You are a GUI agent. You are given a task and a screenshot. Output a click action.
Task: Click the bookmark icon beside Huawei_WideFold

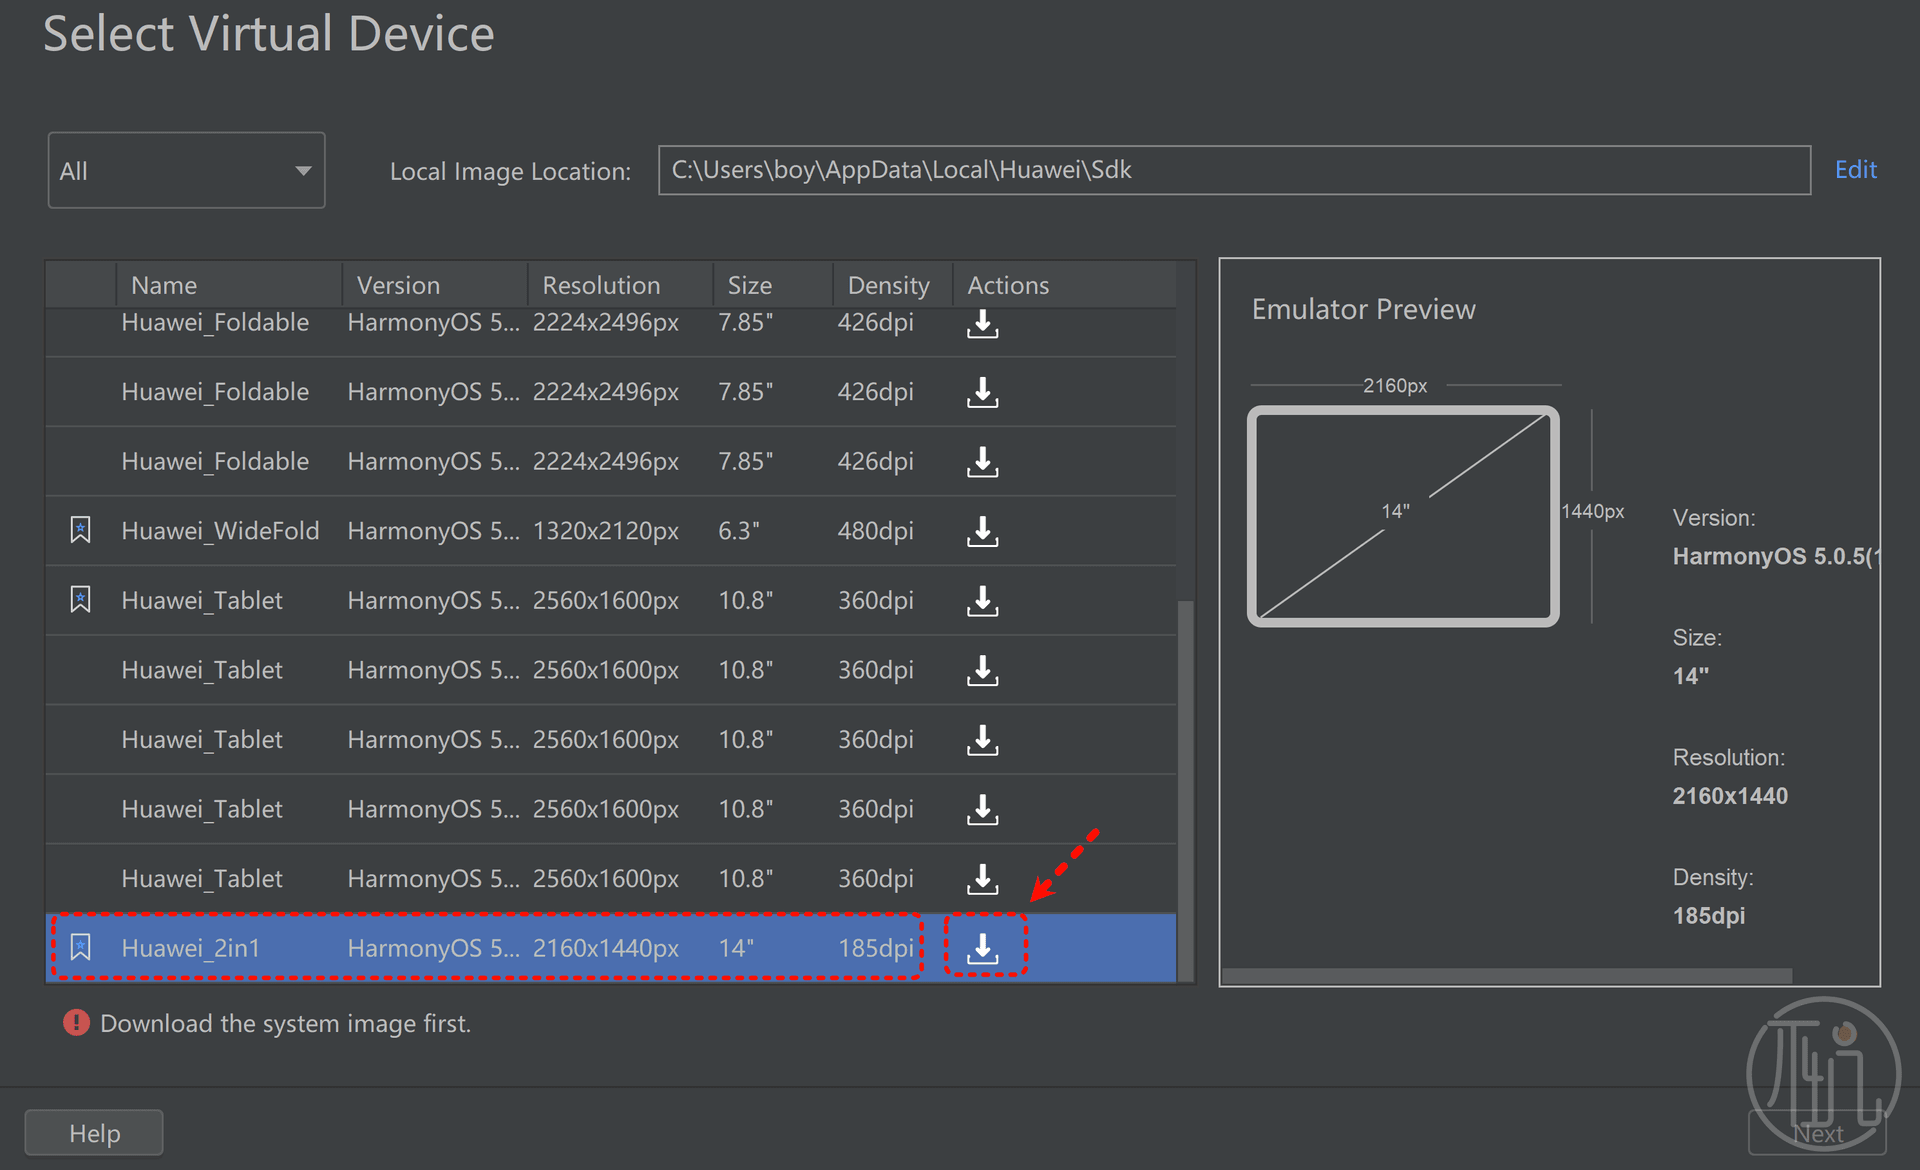[80, 530]
